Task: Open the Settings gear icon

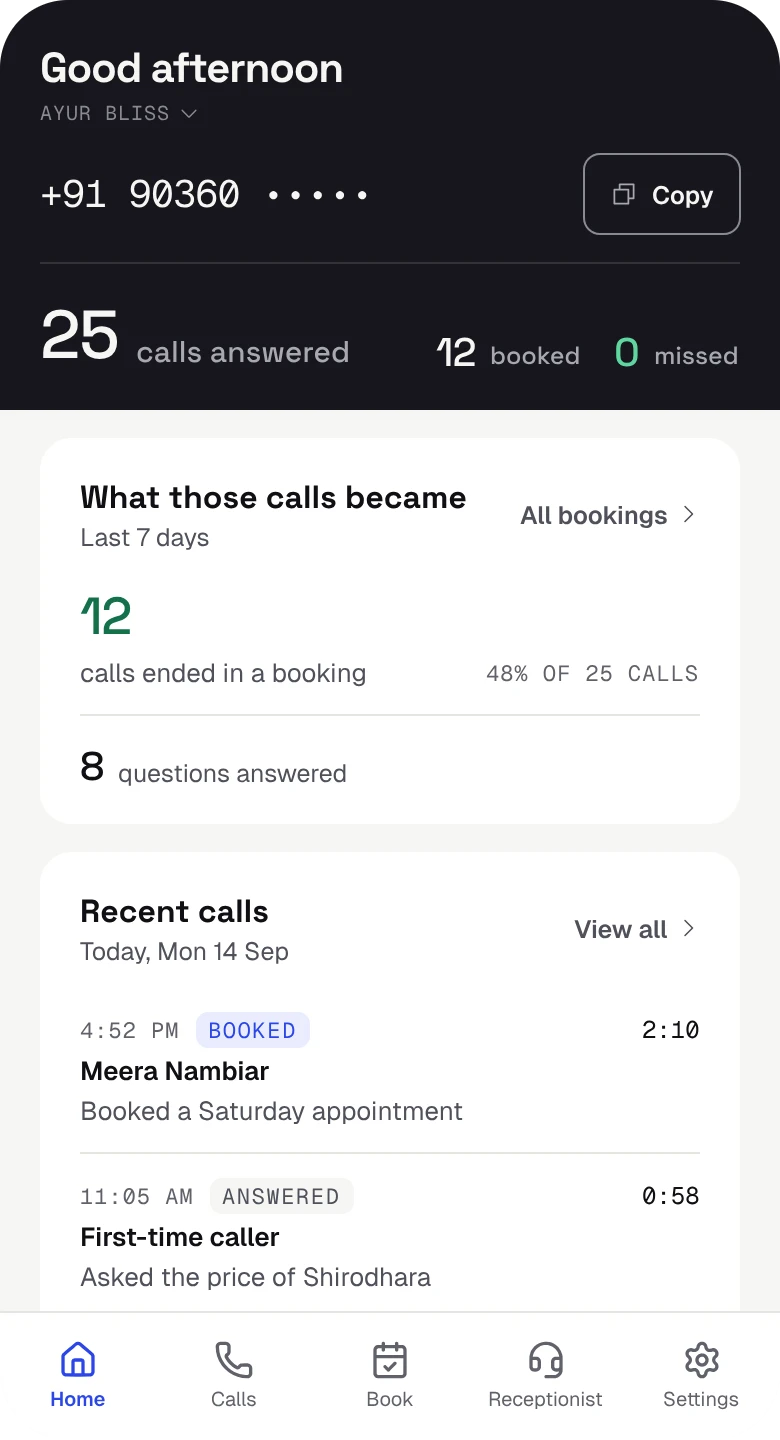Action: pyautogui.click(x=702, y=1360)
